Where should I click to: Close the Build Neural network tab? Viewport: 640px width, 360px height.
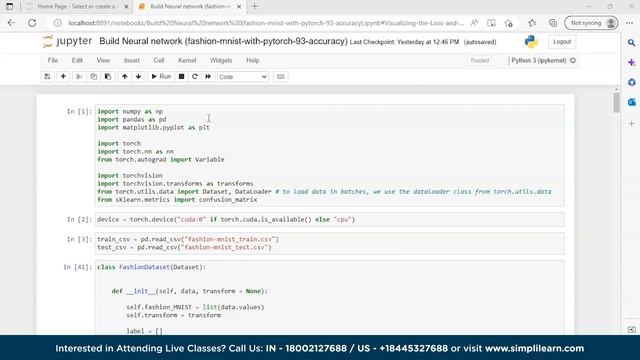tap(239, 7)
